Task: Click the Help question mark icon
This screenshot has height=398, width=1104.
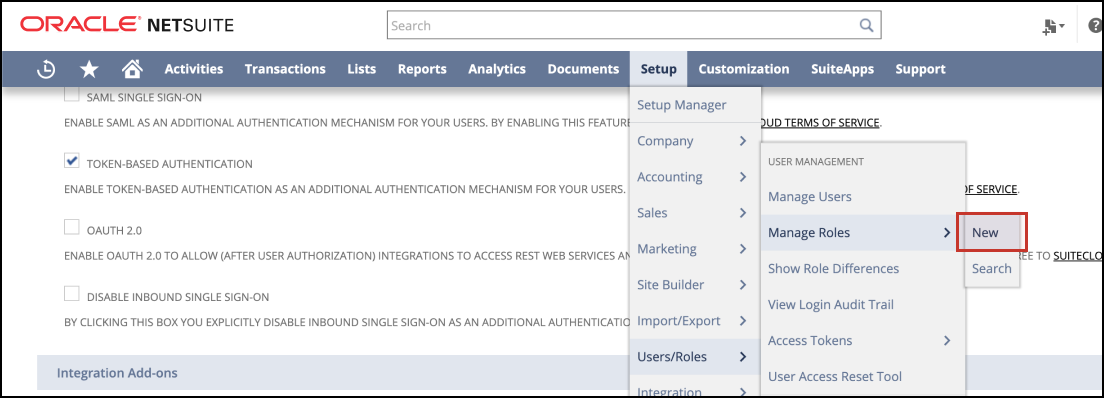Action: click(x=1097, y=26)
